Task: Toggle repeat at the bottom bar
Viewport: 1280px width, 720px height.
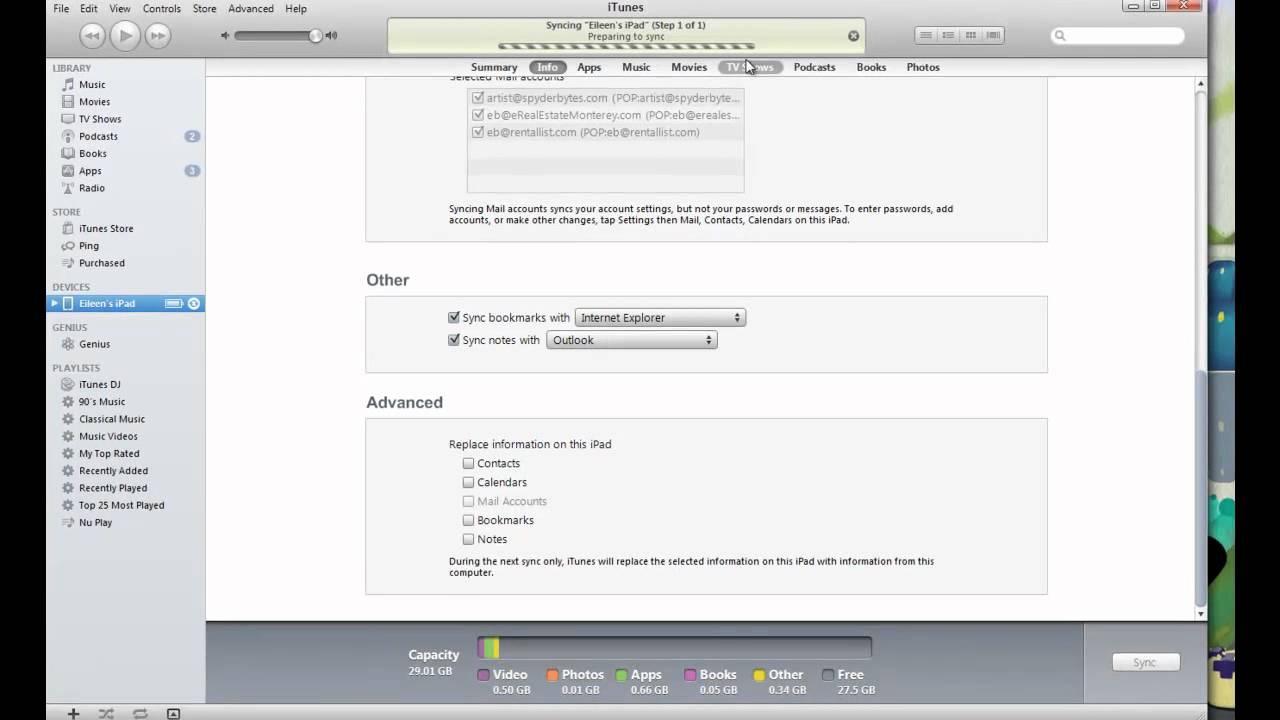Action: tap(140, 713)
